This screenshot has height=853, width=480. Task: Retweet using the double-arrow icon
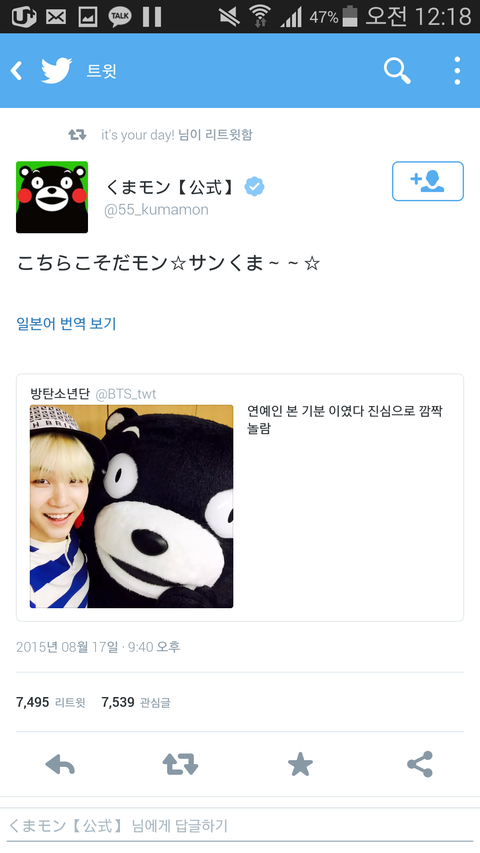coord(180,764)
